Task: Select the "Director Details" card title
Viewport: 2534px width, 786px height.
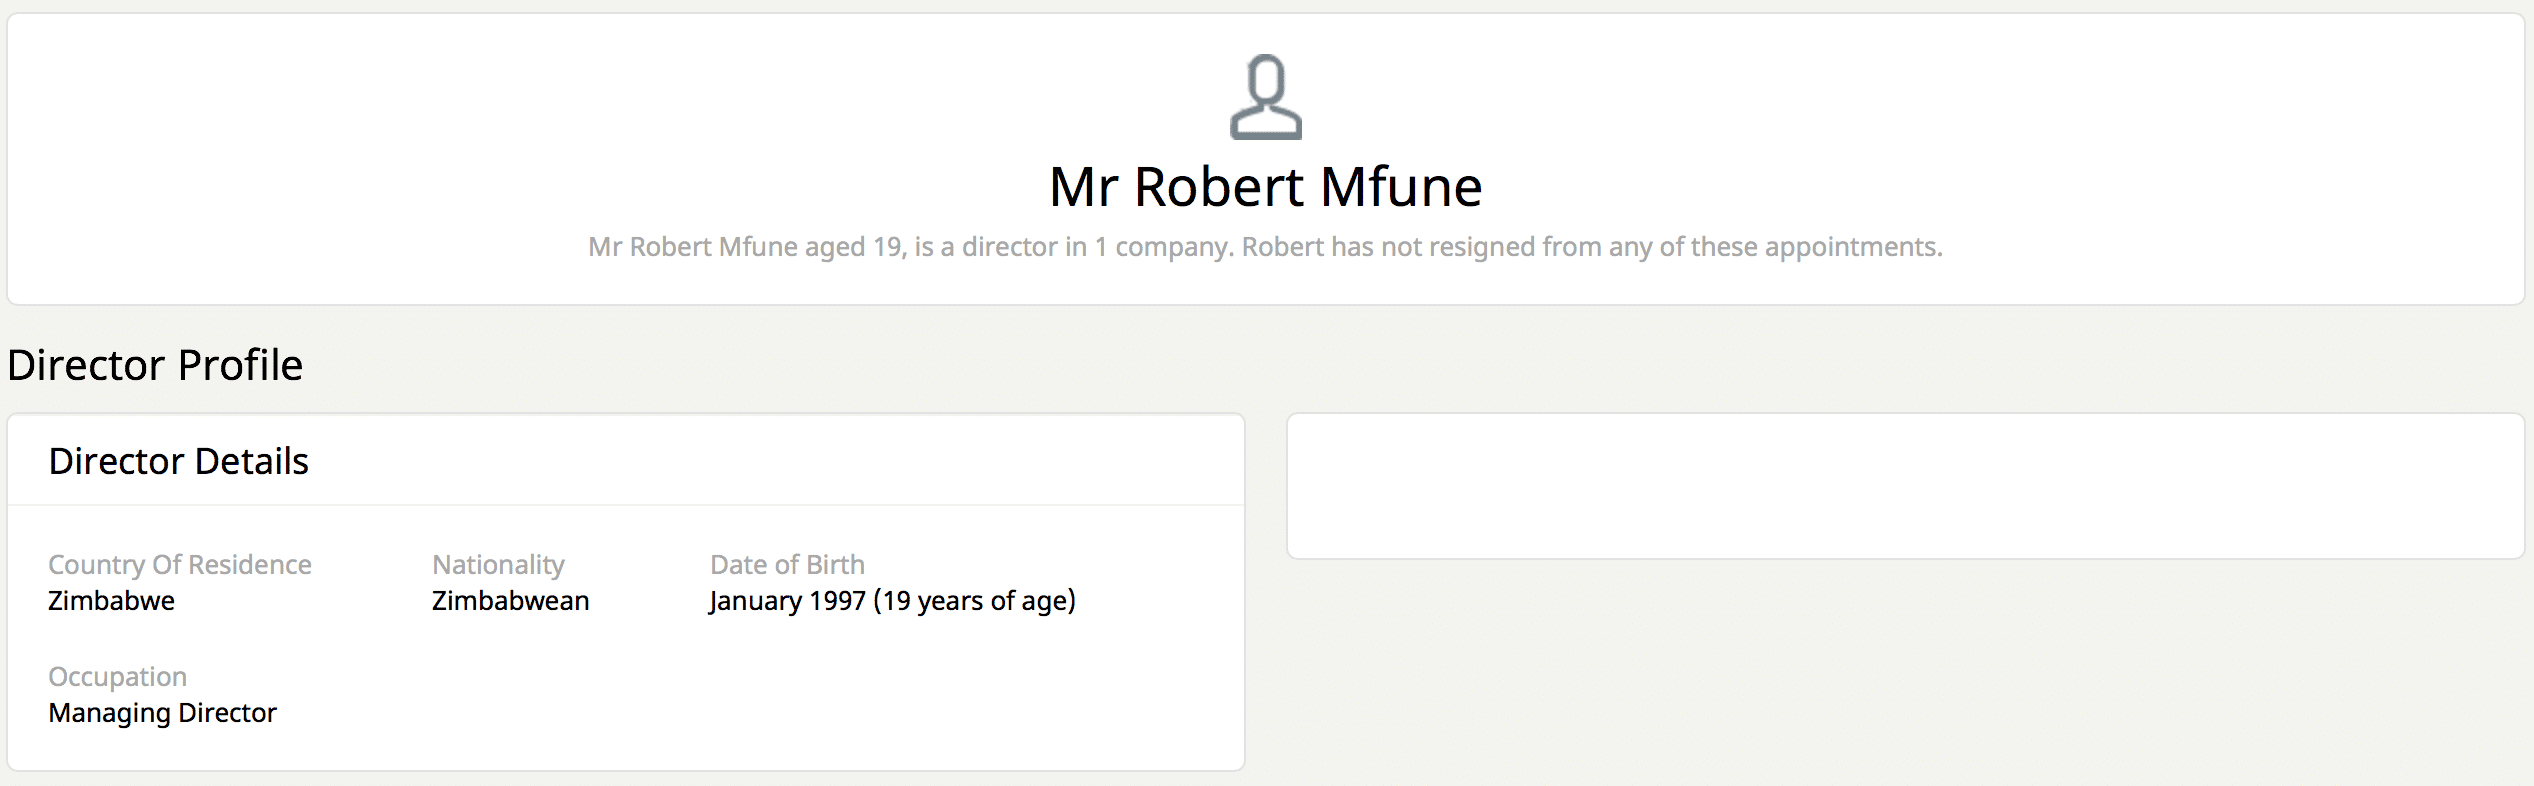Action: click(x=178, y=461)
